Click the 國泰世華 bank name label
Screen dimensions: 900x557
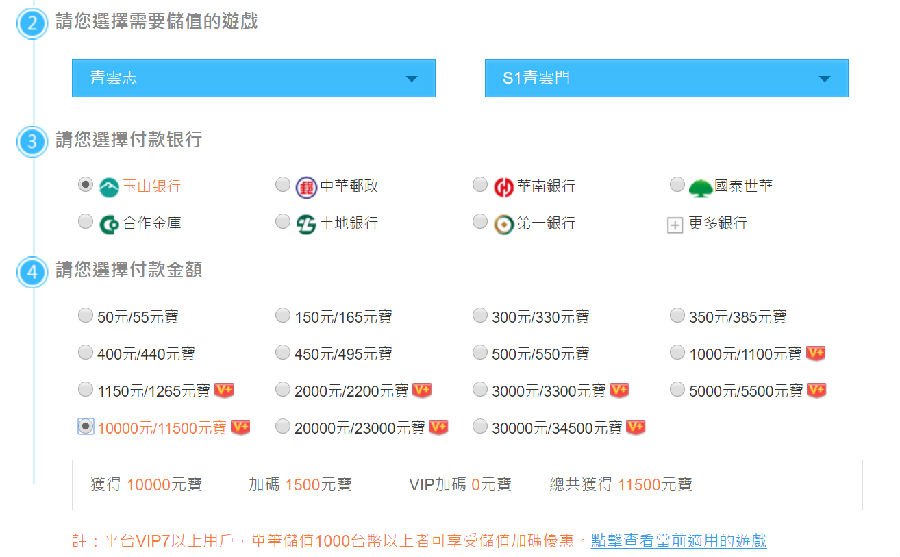[x=745, y=186]
